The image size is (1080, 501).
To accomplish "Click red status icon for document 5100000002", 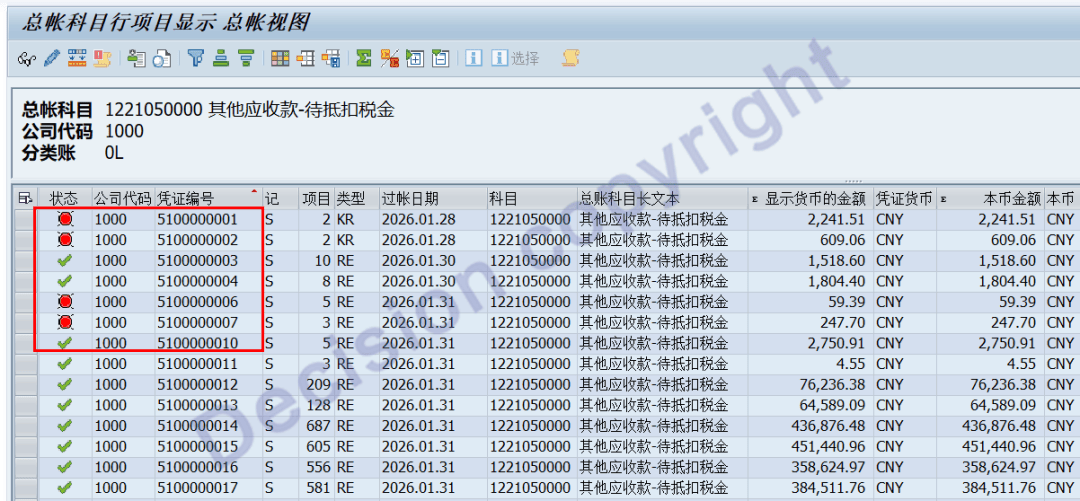I will 65,240.
